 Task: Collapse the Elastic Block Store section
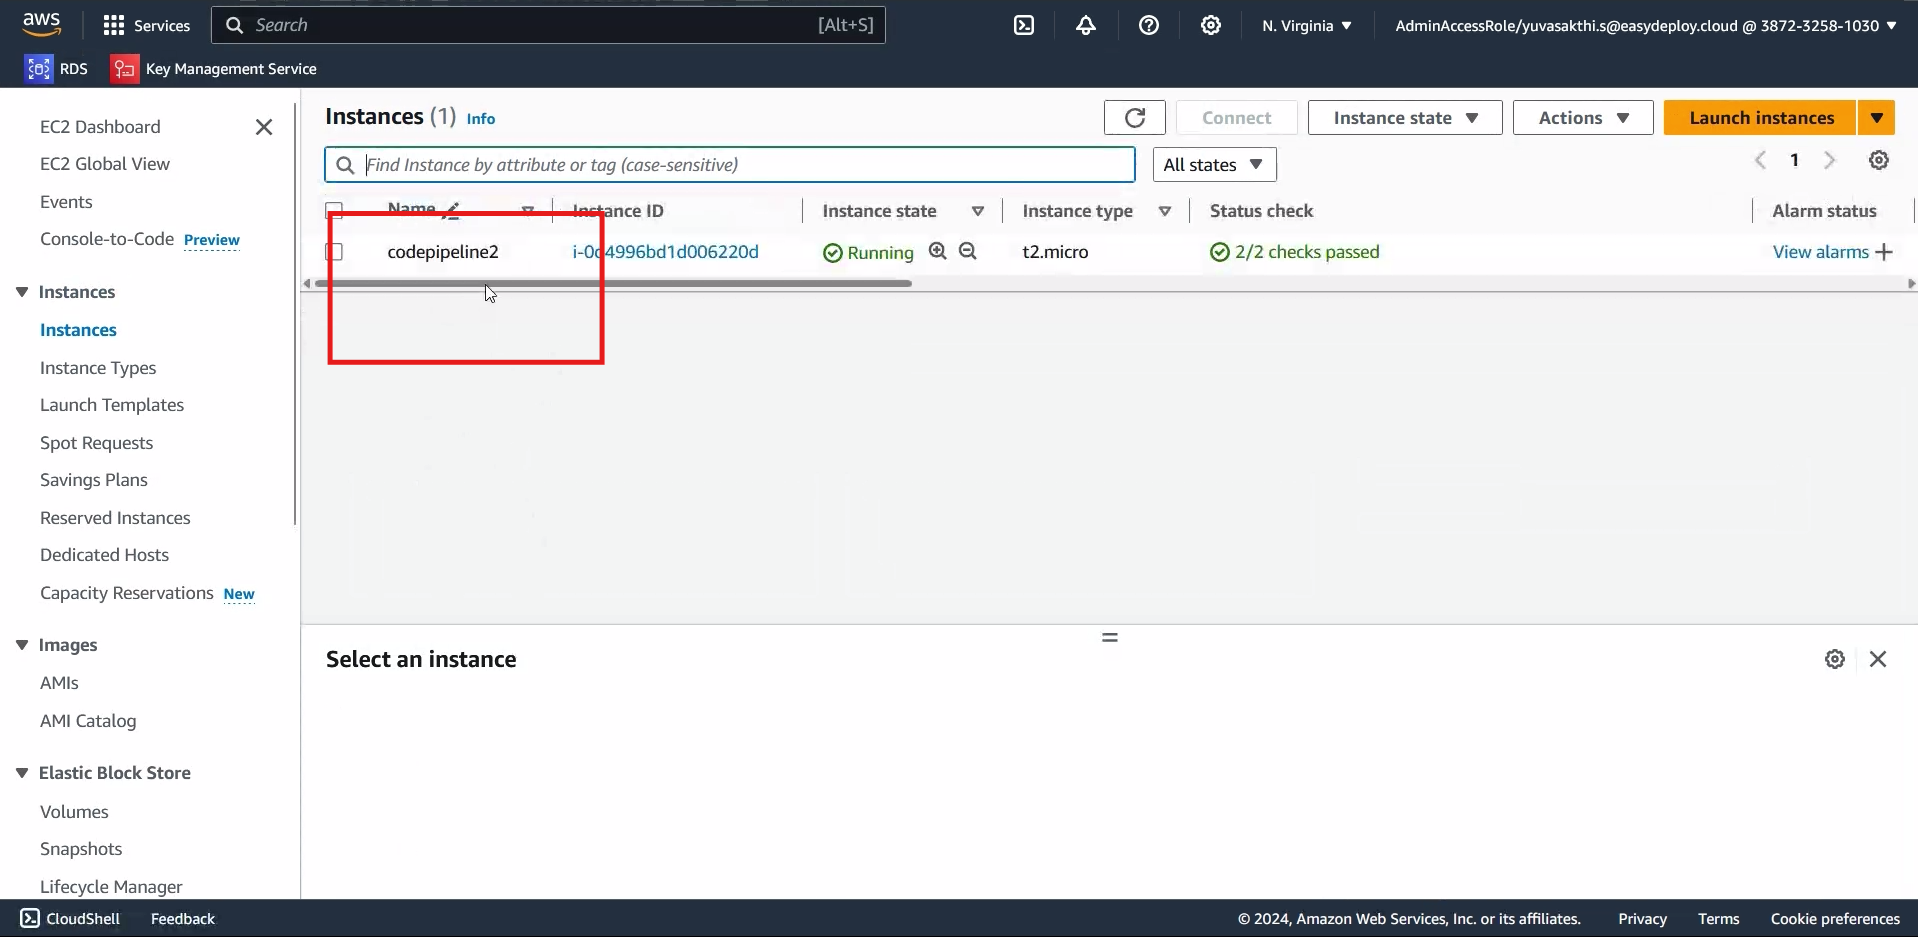point(22,773)
